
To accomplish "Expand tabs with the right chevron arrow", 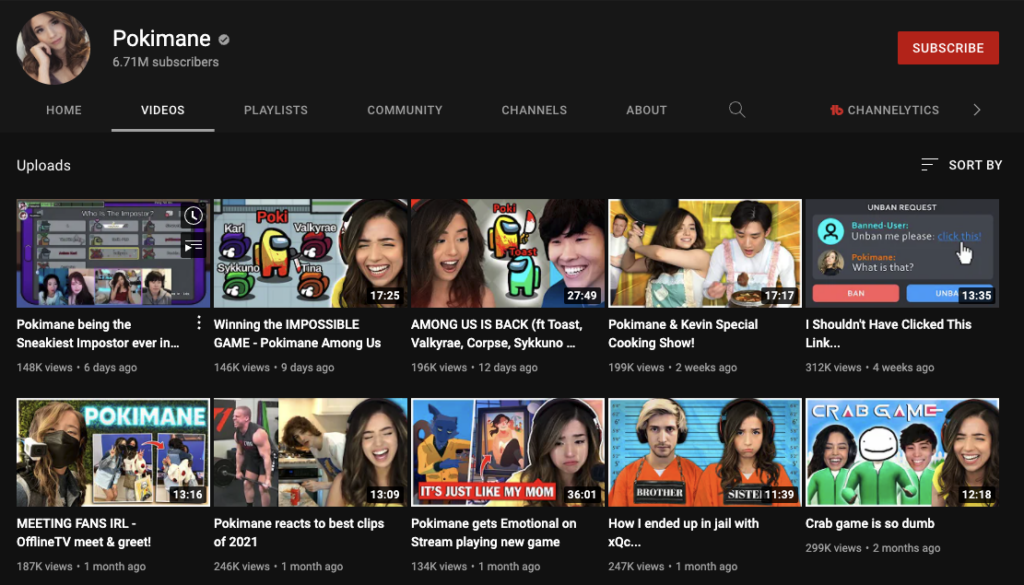I will click(x=977, y=110).
